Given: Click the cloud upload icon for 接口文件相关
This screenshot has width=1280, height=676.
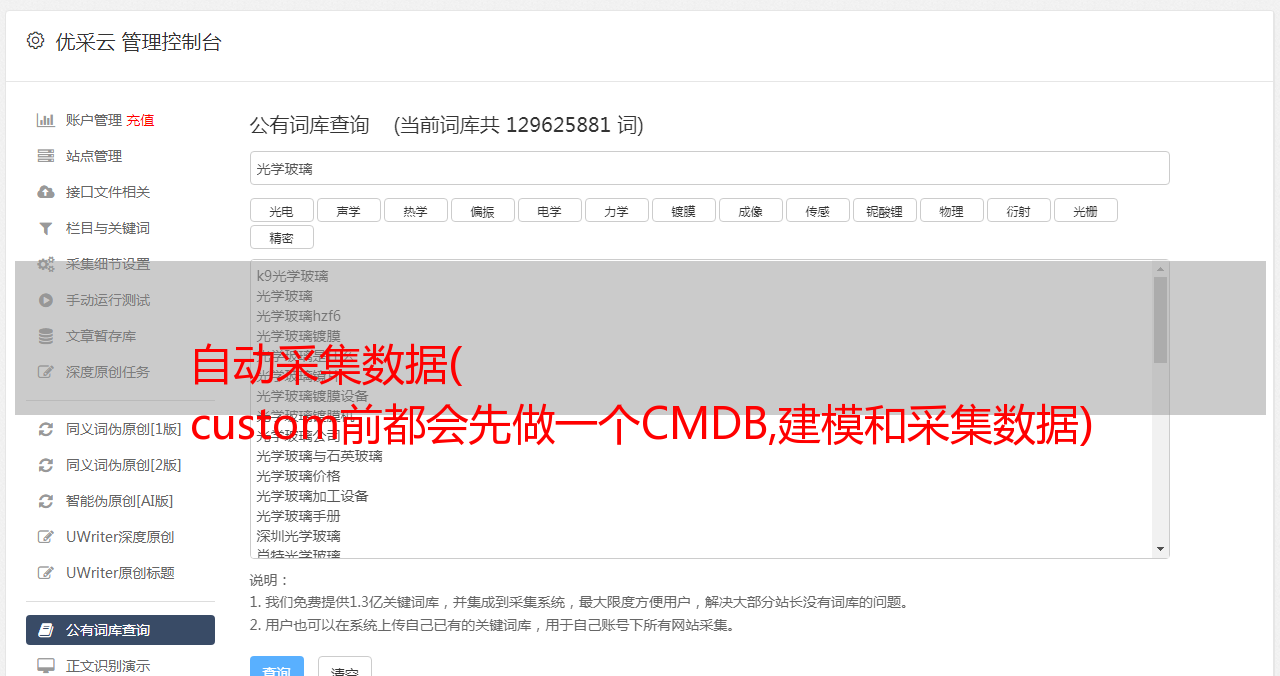Looking at the screenshot, I should point(45,192).
